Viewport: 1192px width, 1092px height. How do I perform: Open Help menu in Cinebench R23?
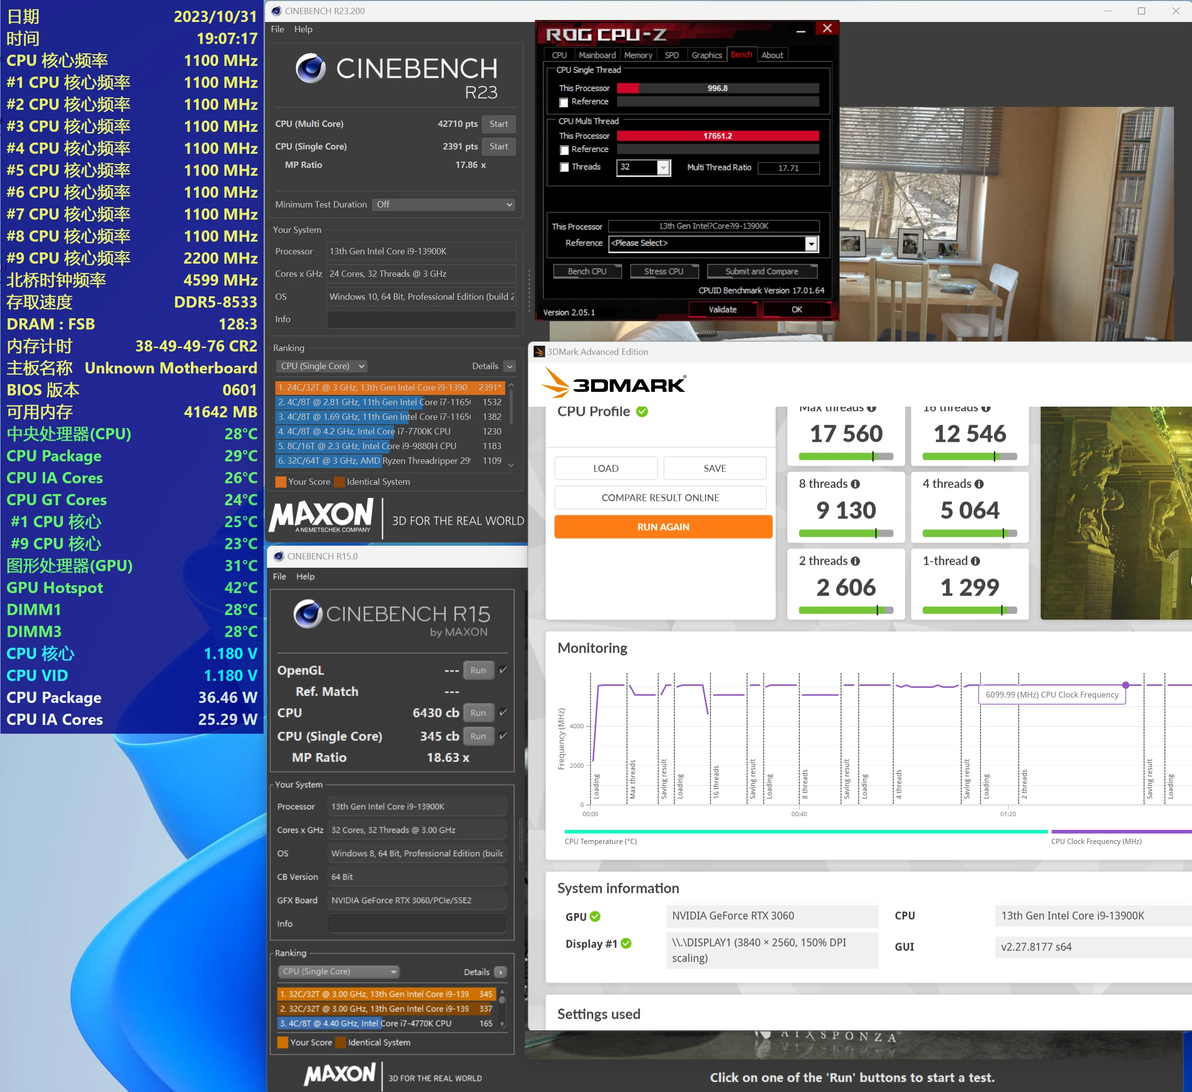(x=303, y=29)
